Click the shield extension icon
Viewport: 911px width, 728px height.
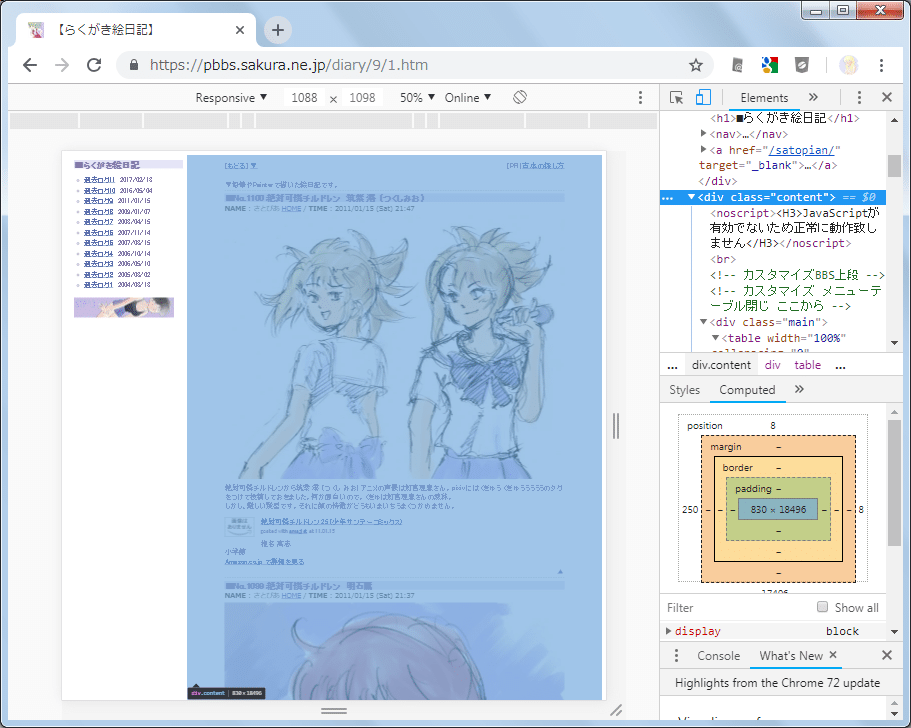(802, 65)
